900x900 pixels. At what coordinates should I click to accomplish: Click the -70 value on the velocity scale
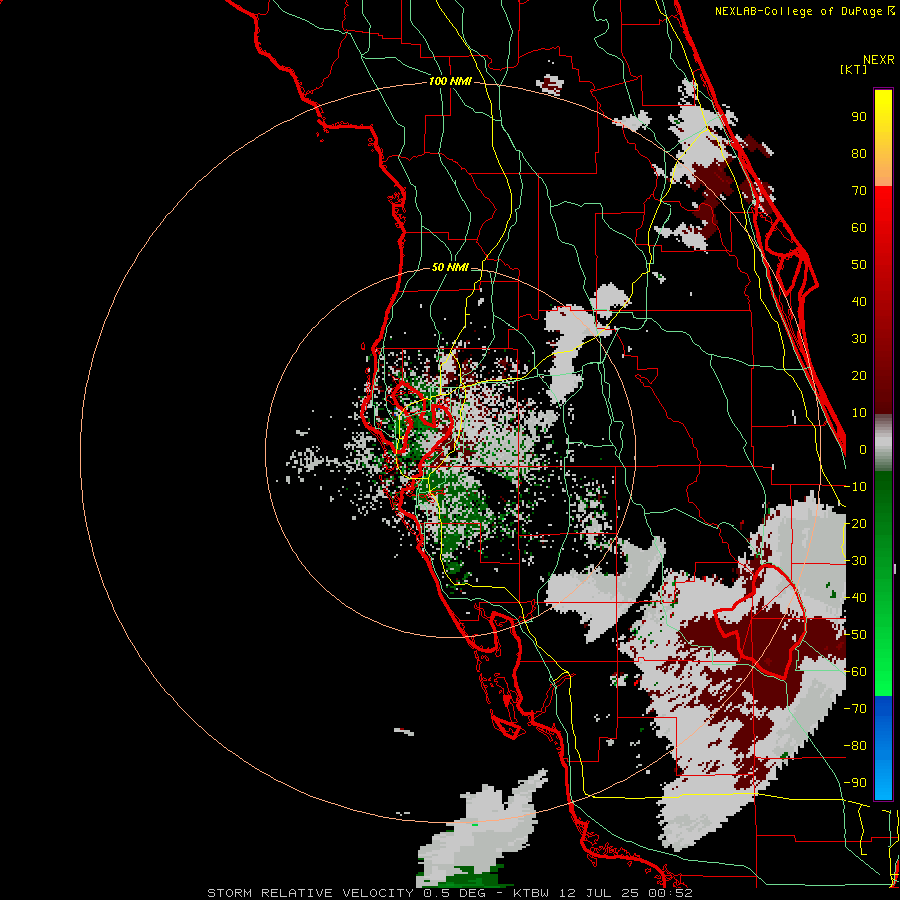(855, 709)
